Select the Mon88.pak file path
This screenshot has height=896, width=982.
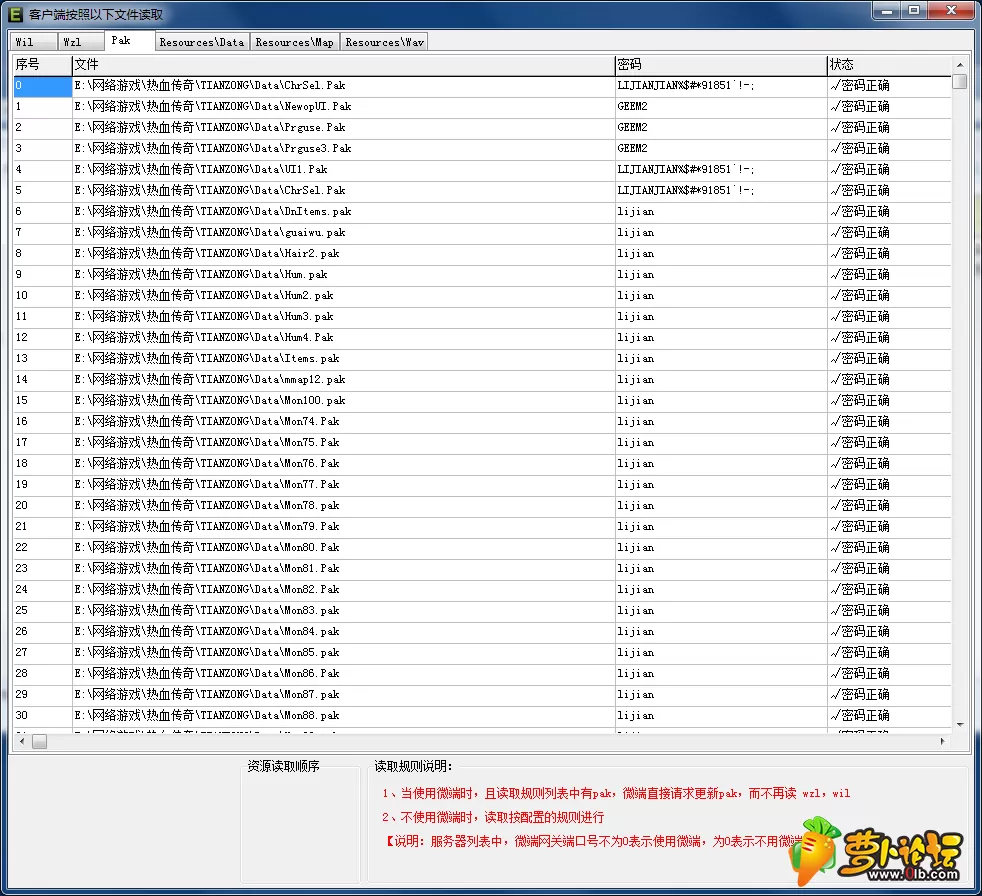[x=207, y=715]
